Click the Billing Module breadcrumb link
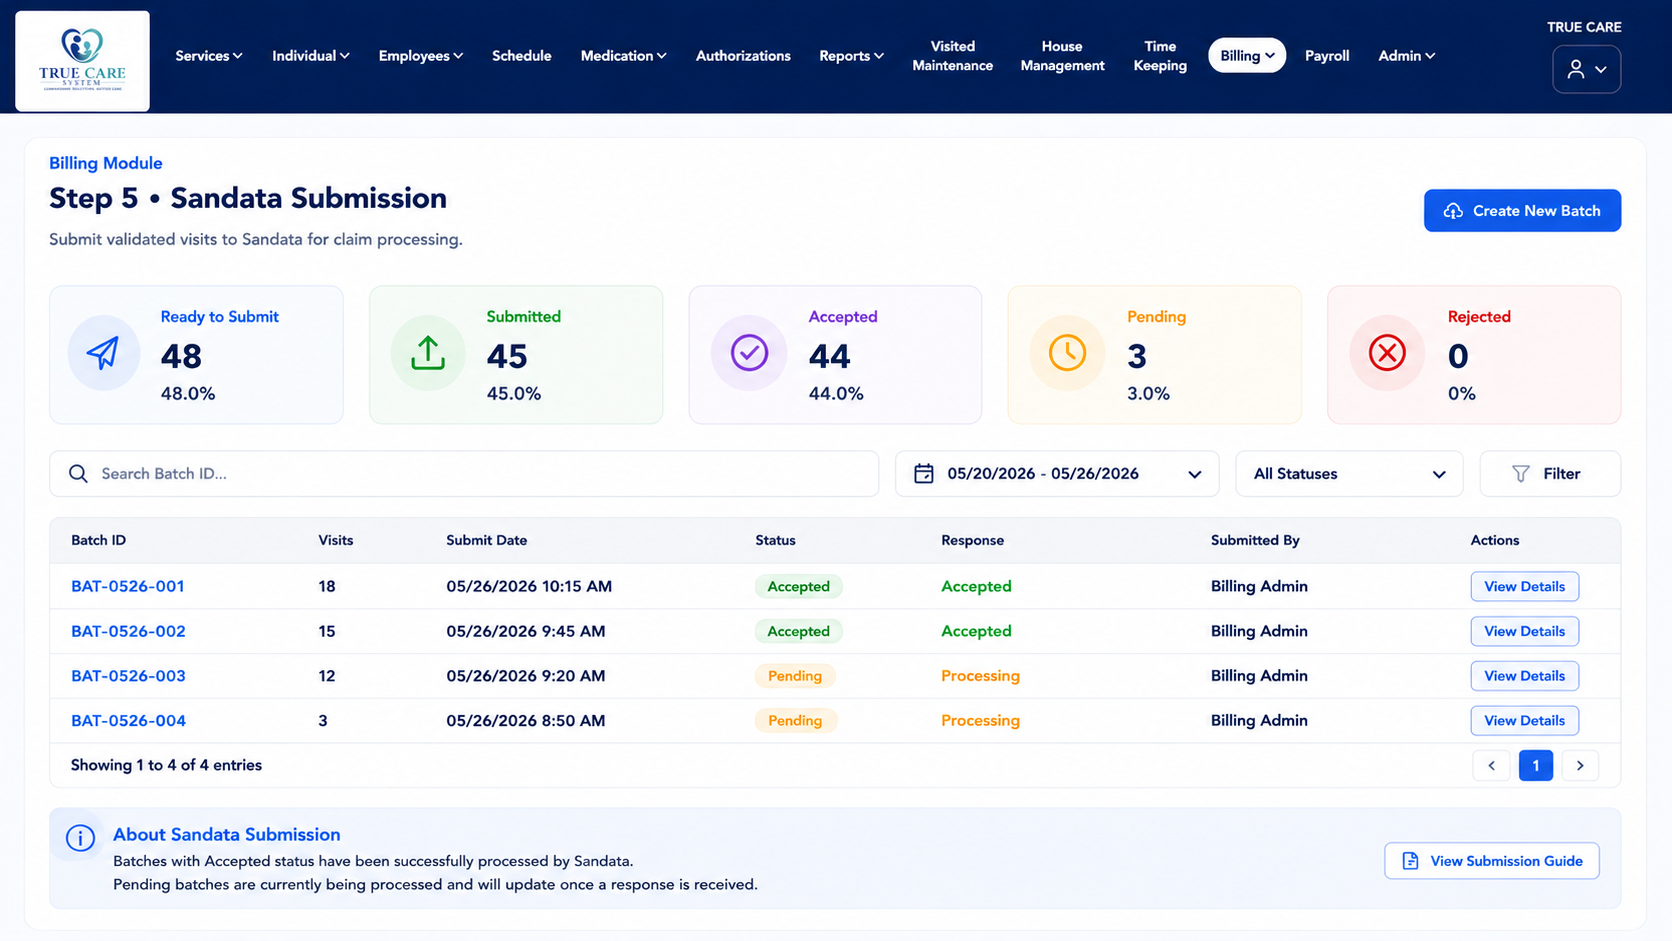The image size is (1672, 941). 106,163
